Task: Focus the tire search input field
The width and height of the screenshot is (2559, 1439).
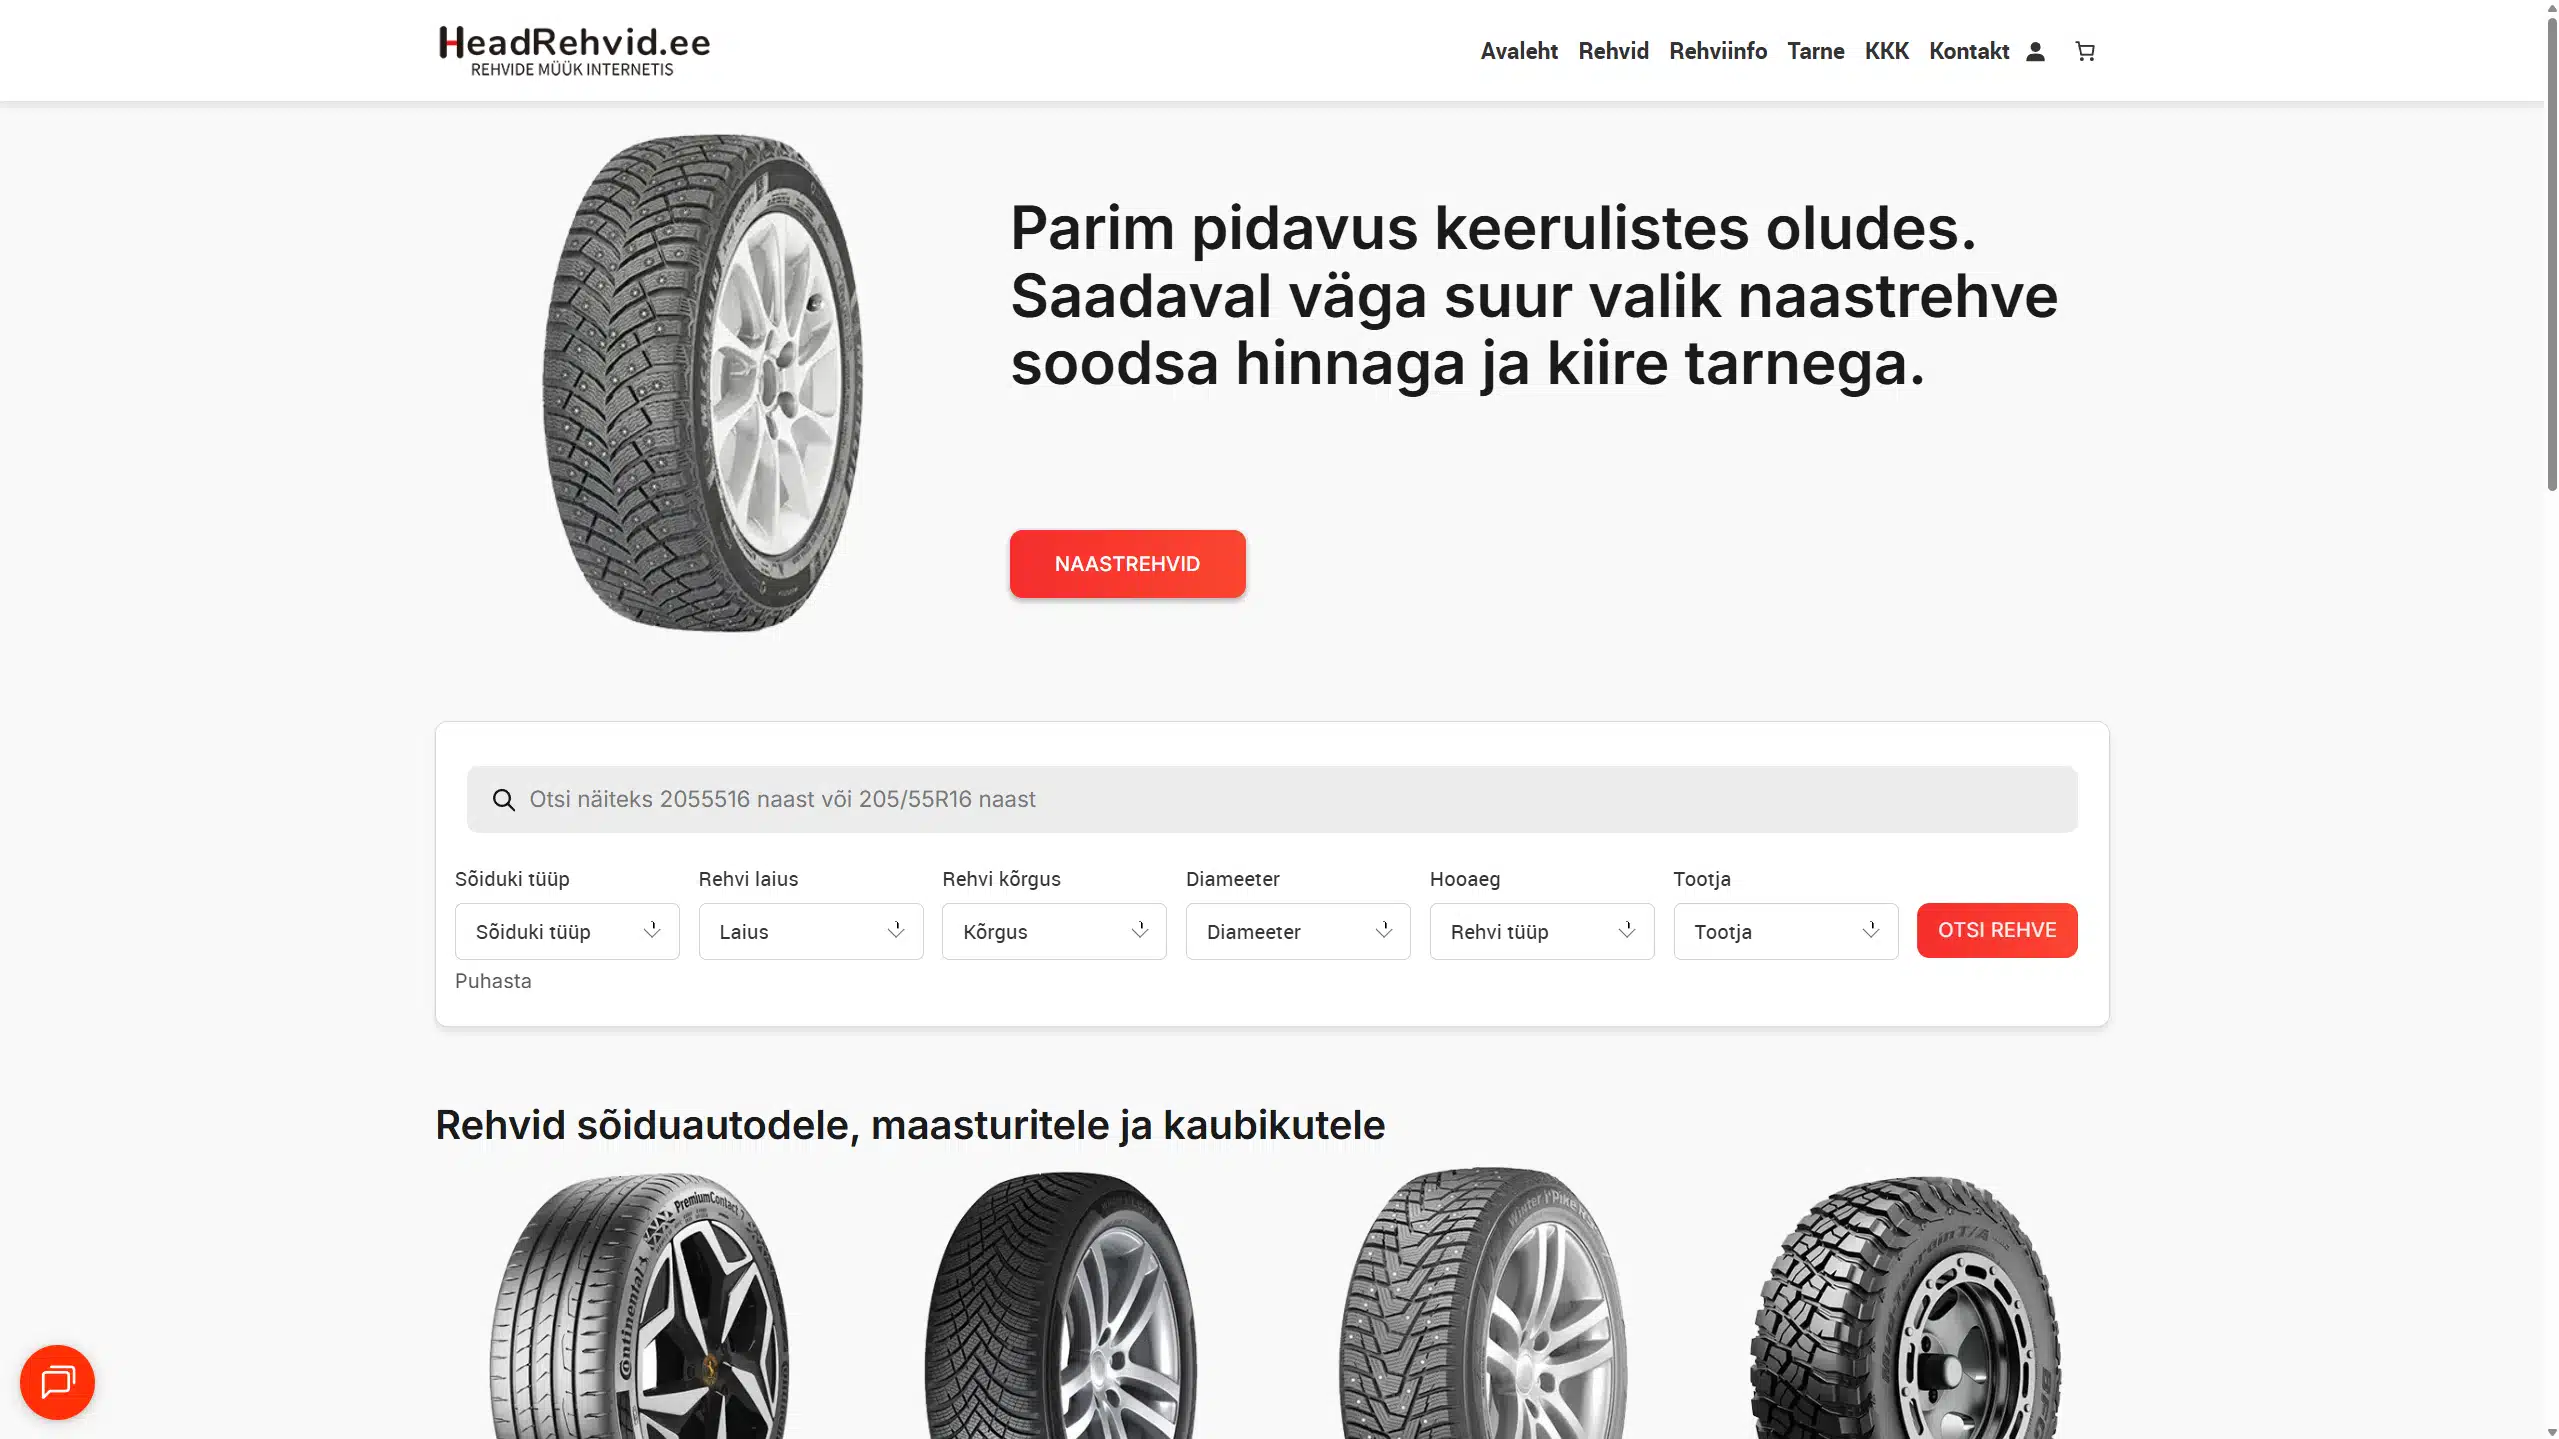Action: [1272, 800]
